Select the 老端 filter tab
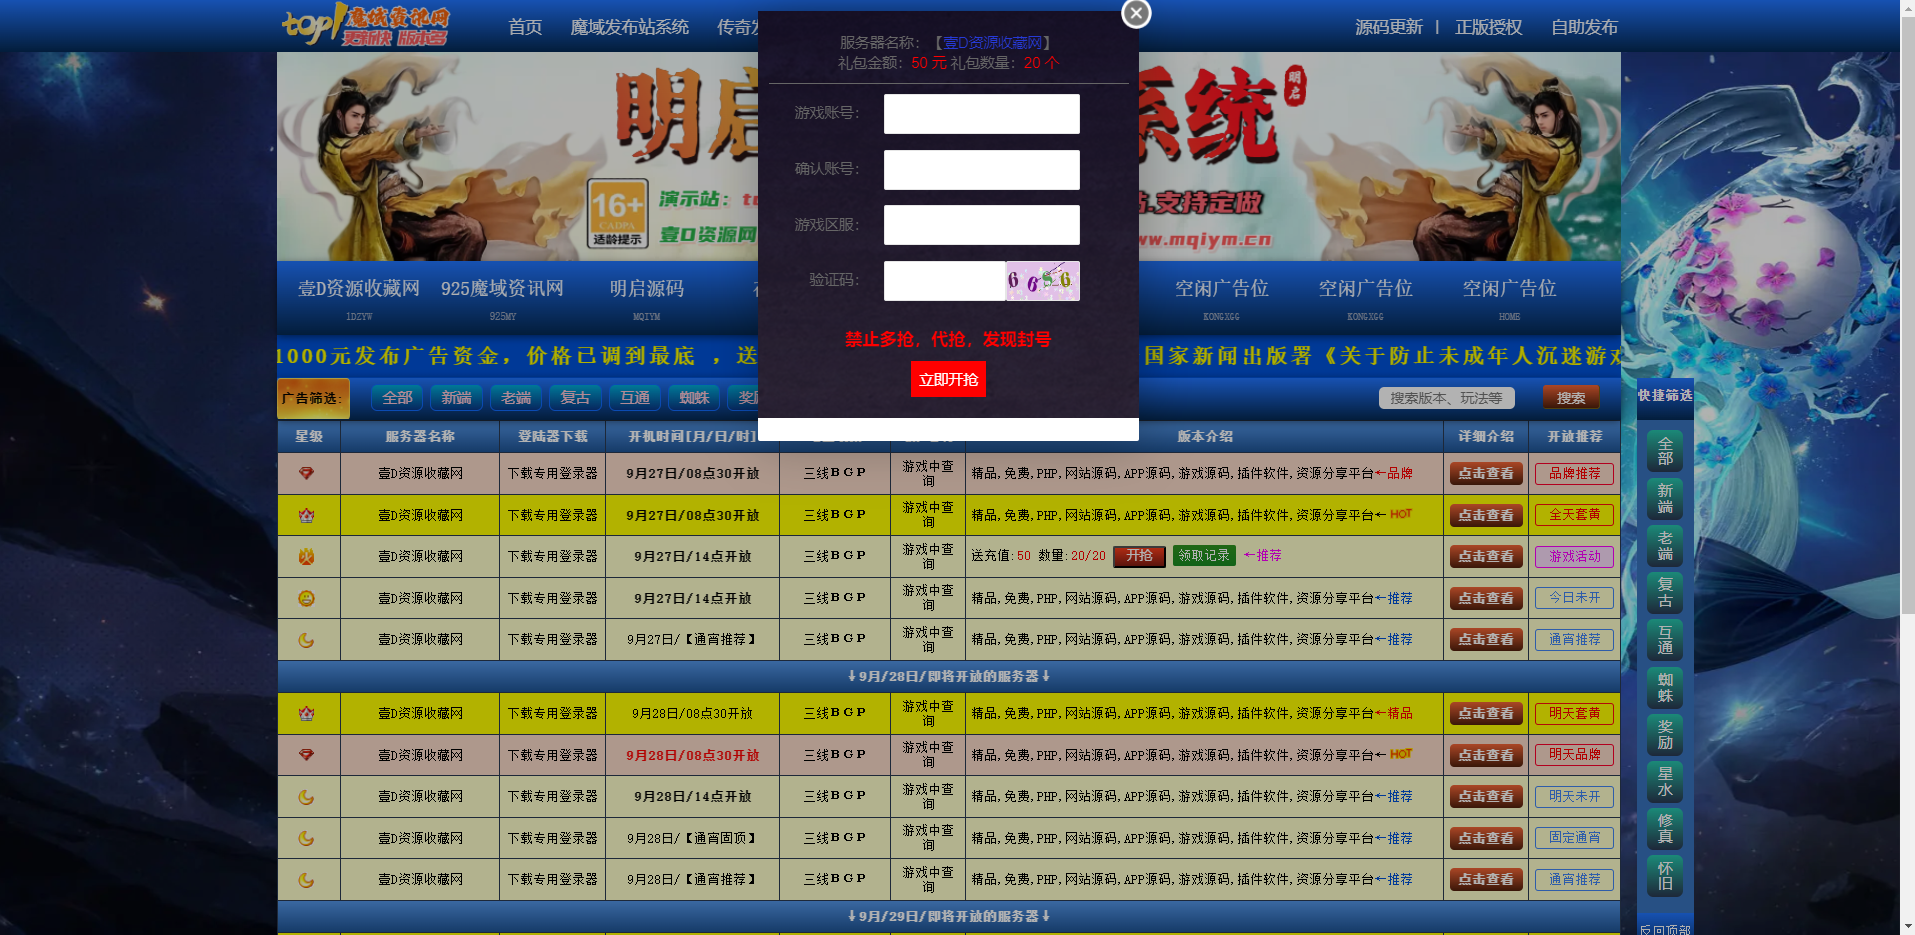The width and height of the screenshot is (1915, 935). [516, 398]
